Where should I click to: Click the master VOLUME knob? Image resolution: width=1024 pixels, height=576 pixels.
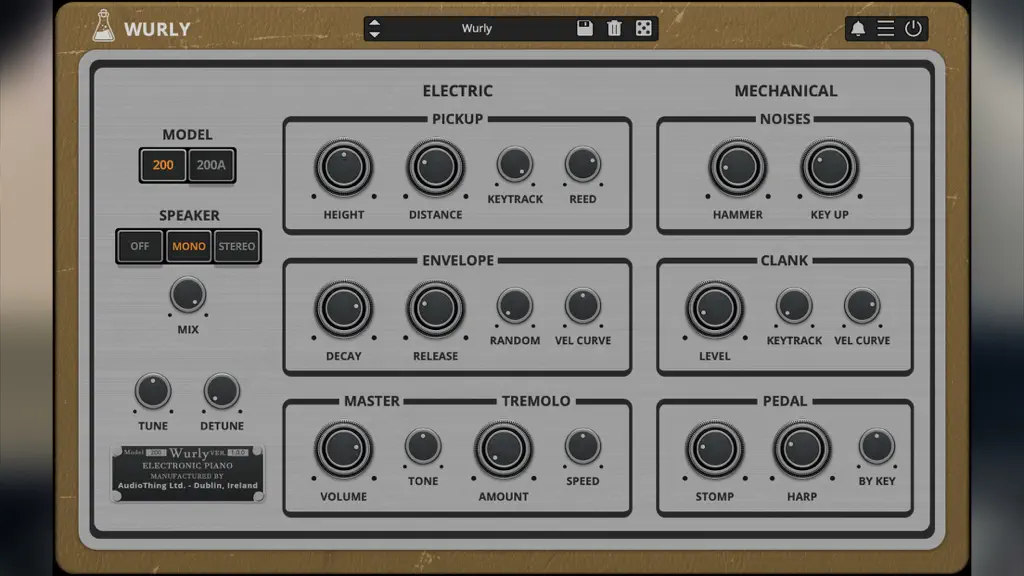click(x=344, y=449)
